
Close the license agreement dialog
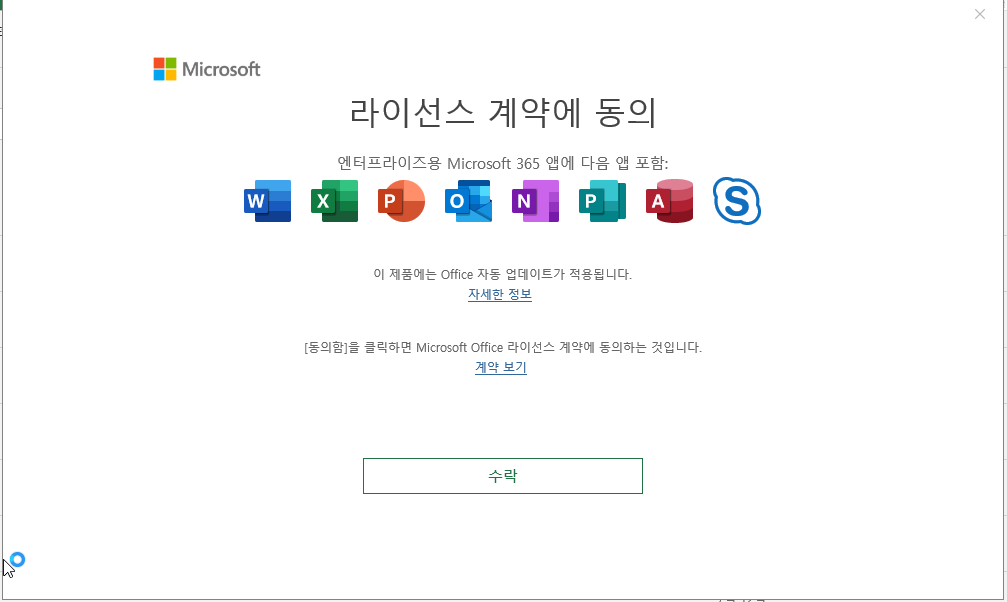coord(979,14)
